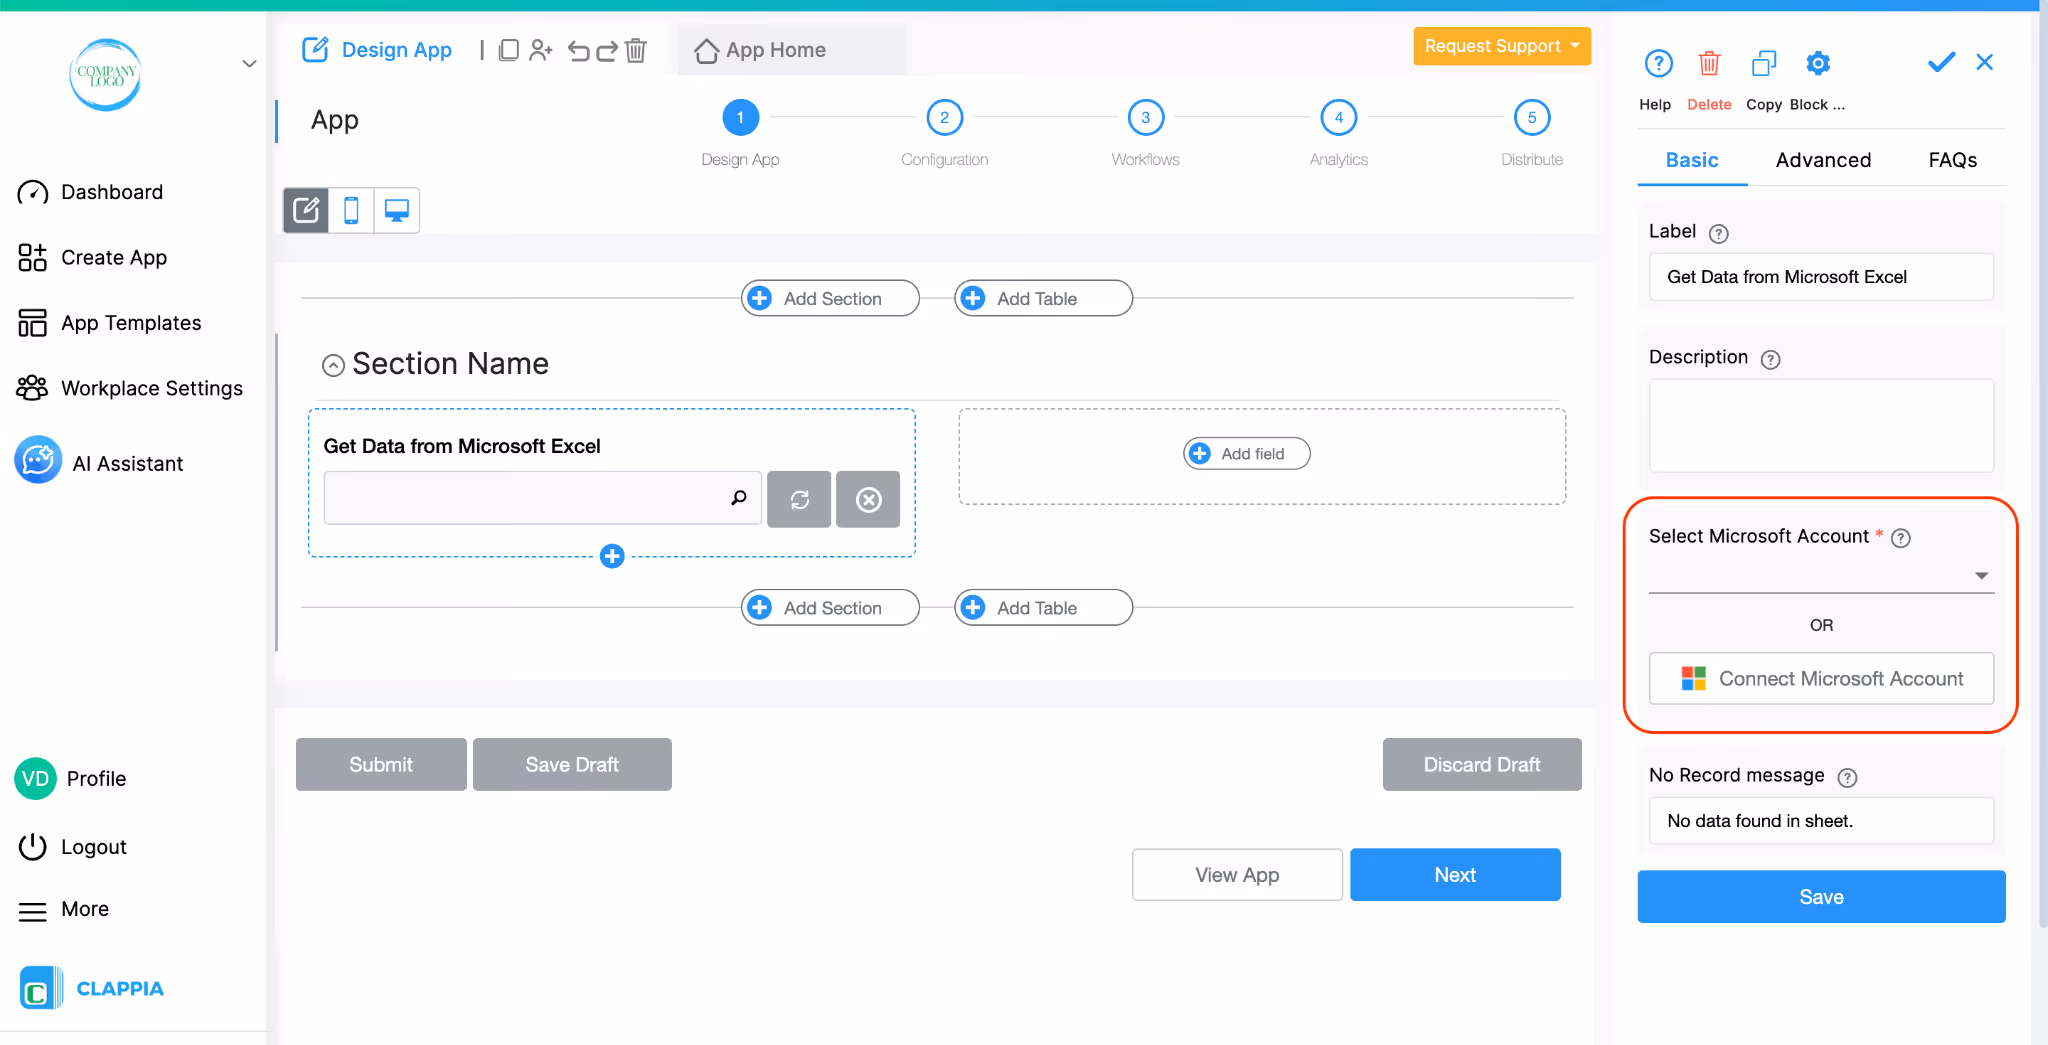The width and height of the screenshot is (2048, 1045).
Task: Open More menu in sidebar
Action: click(x=63, y=910)
